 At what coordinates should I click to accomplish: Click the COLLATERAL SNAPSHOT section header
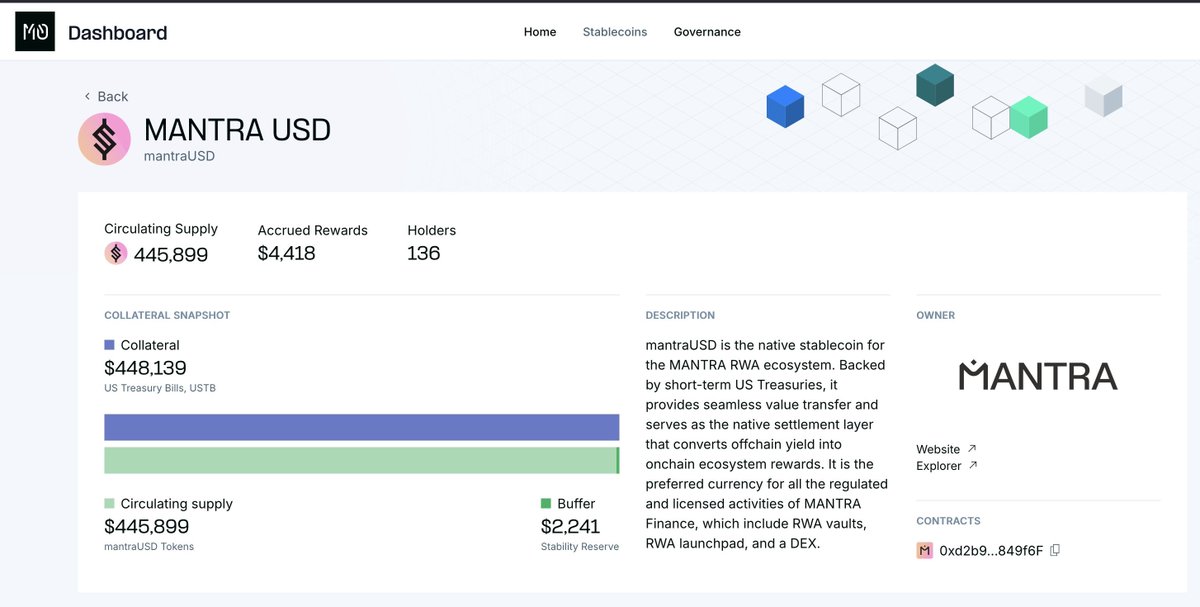pos(167,315)
